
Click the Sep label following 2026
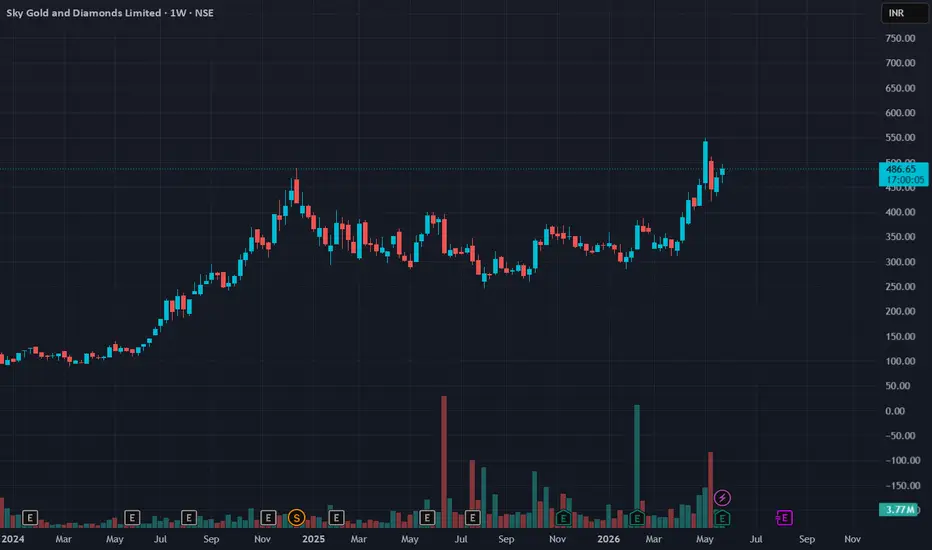pos(807,539)
